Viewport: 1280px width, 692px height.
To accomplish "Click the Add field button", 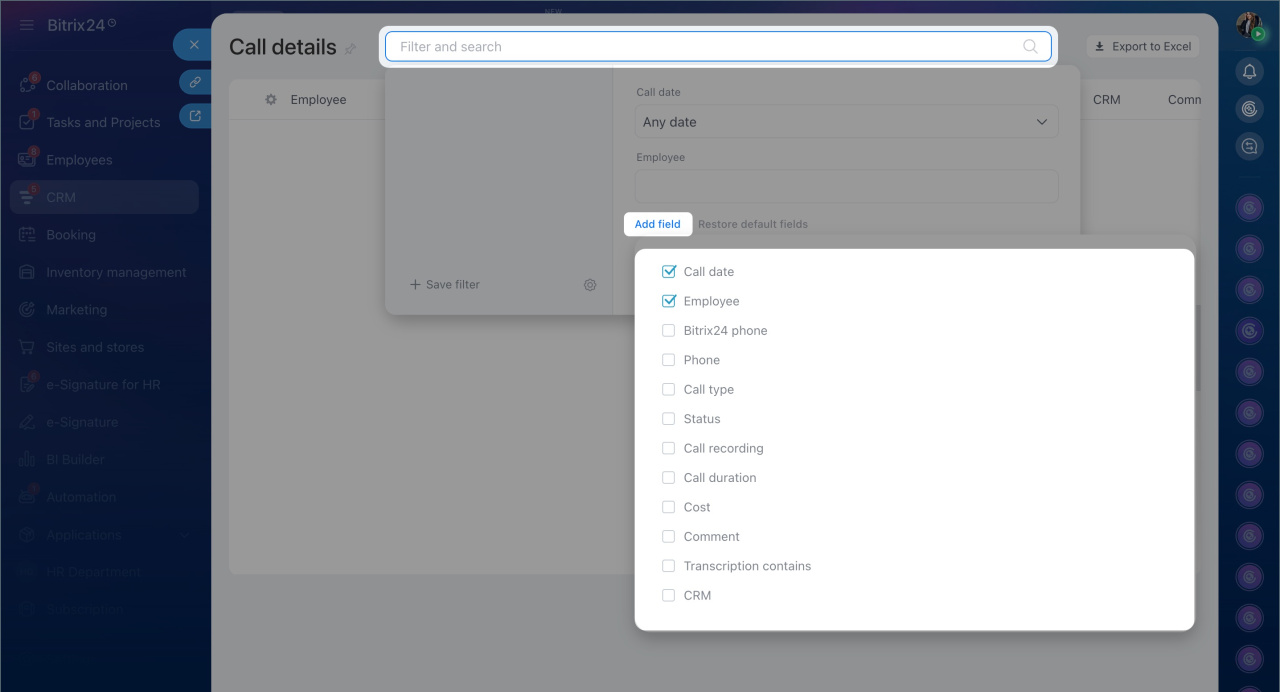I will tap(657, 224).
